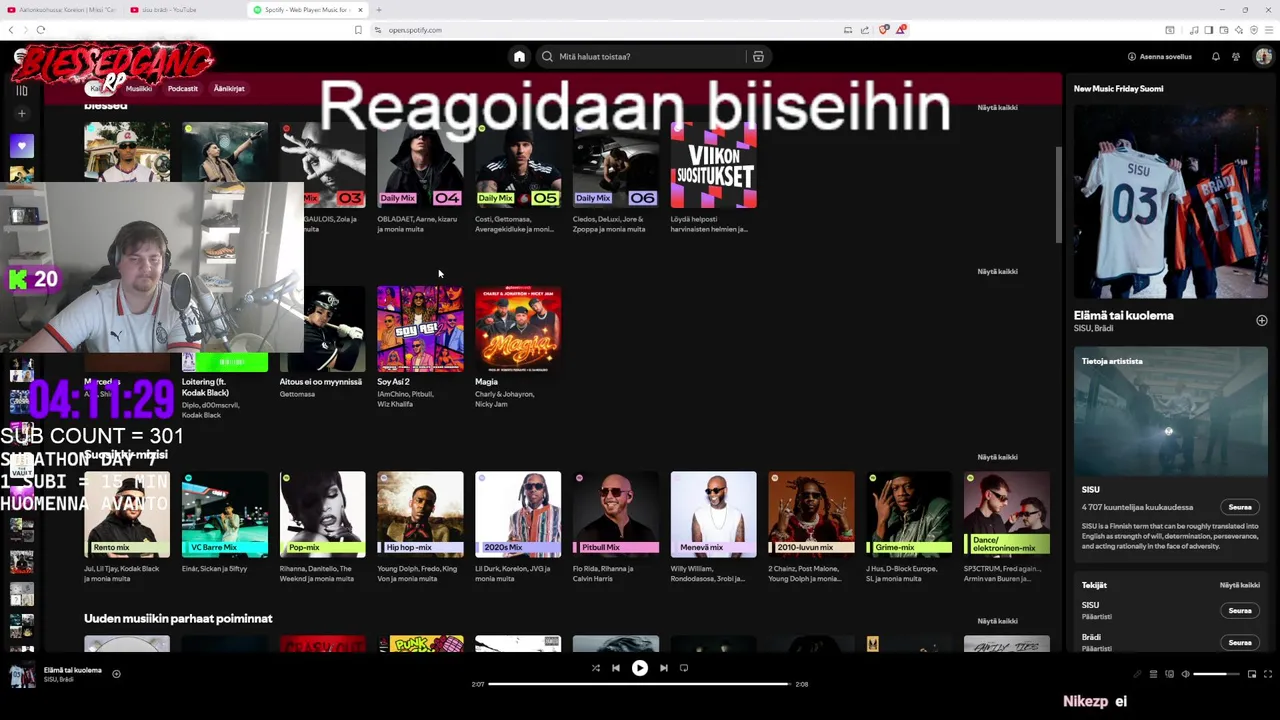The width and height of the screenshot is (1280, 720).
Task: Toggle shuffle playback
Action: click(x=596, y=668)
